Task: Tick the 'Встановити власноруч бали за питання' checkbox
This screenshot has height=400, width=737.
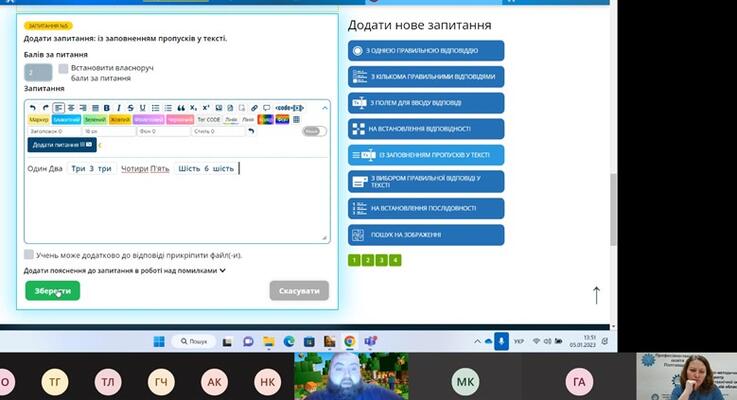Action: tap(63, 69)
